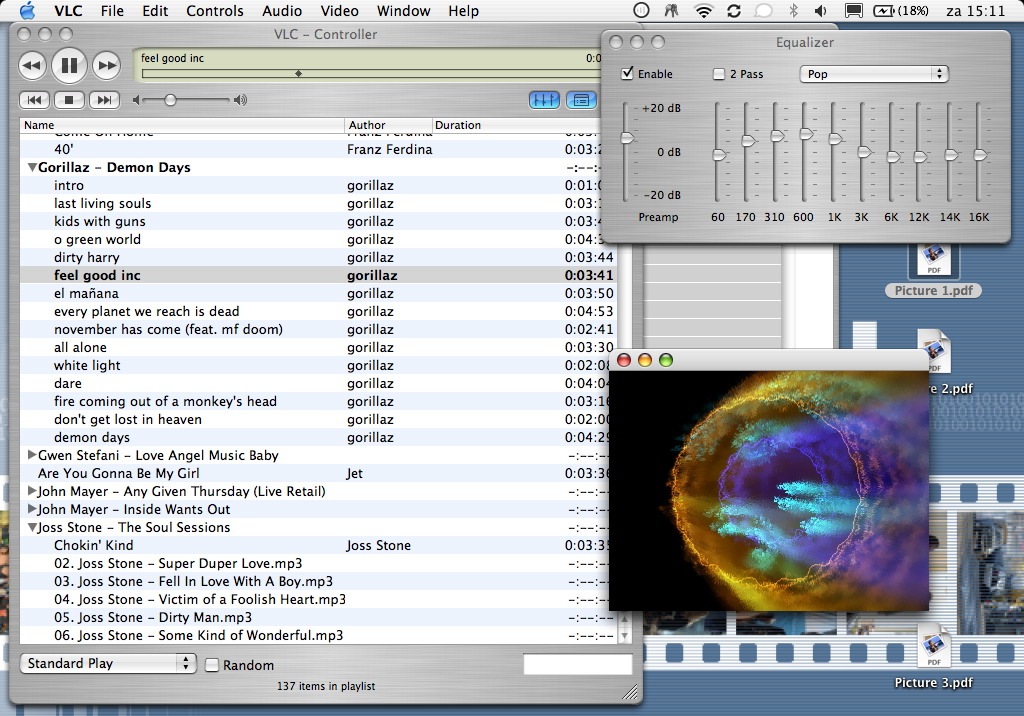
Task: Open the Help menu
Action: click(464, 10)
